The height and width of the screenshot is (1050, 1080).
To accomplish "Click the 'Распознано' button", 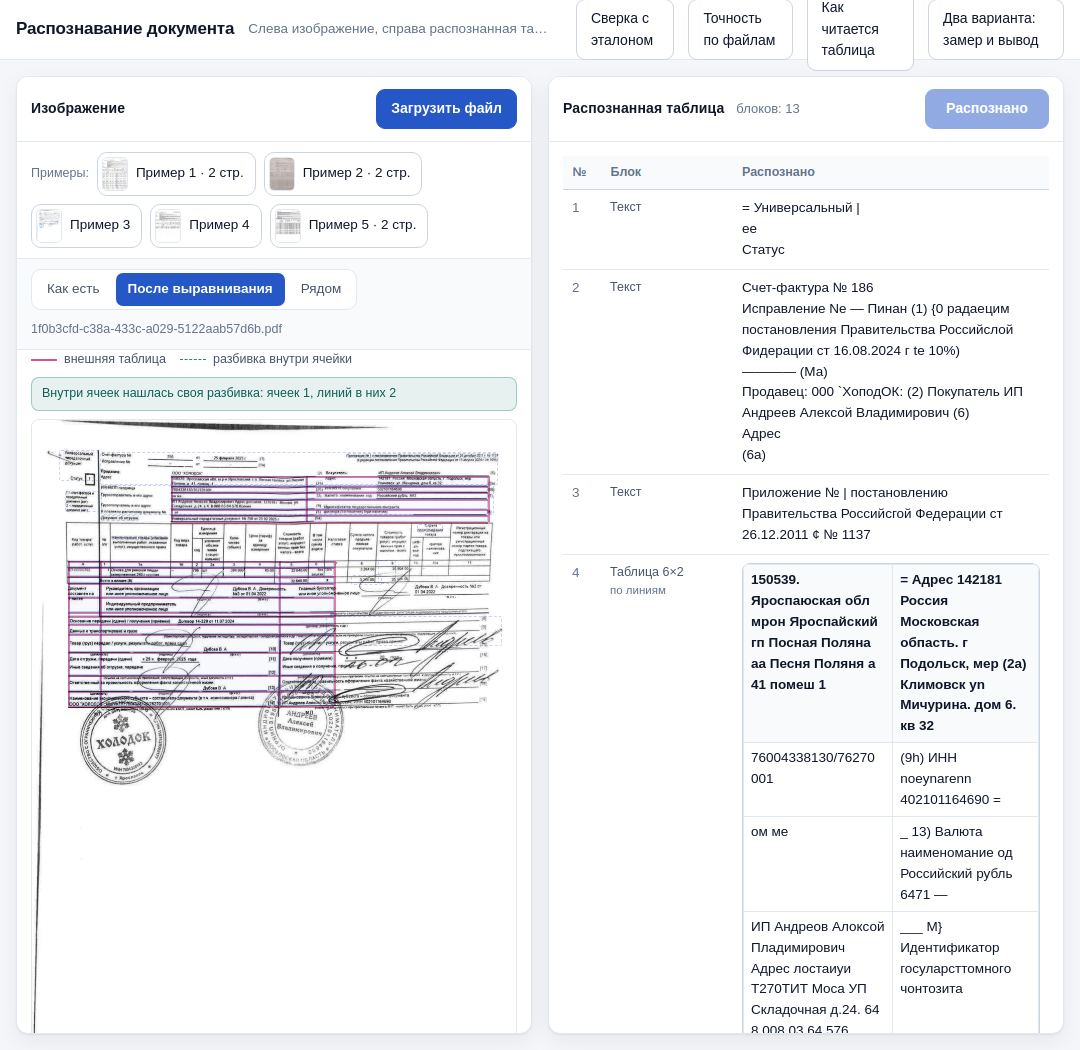I will (986, 109).
